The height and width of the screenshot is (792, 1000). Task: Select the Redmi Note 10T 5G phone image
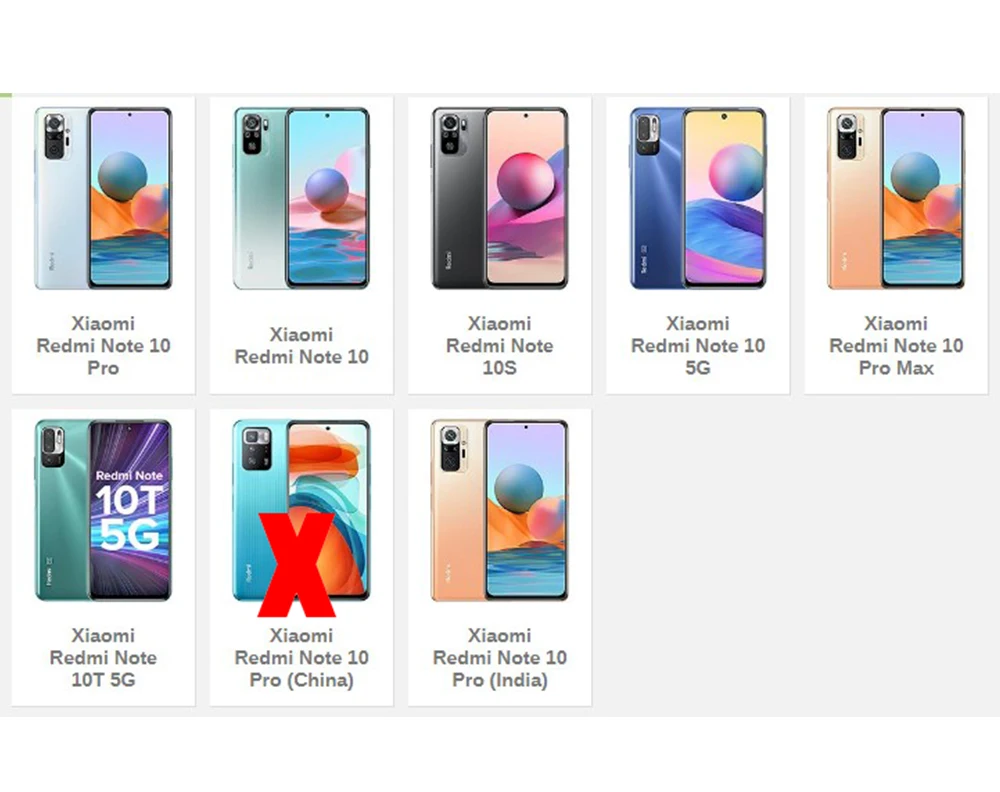(x=103, y=510)
